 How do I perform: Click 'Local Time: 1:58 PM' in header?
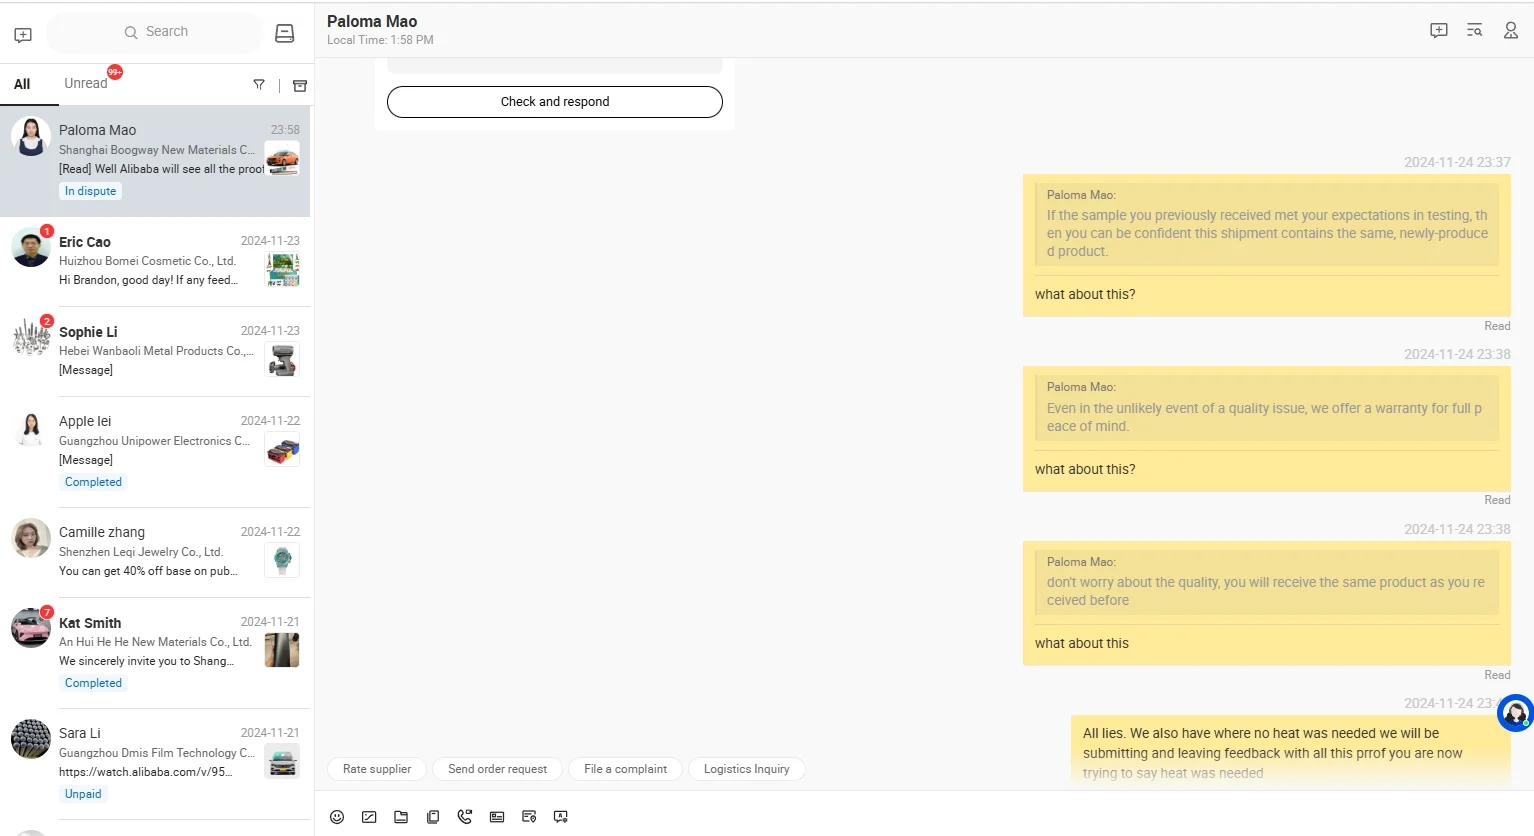click(x=380, y=40)
